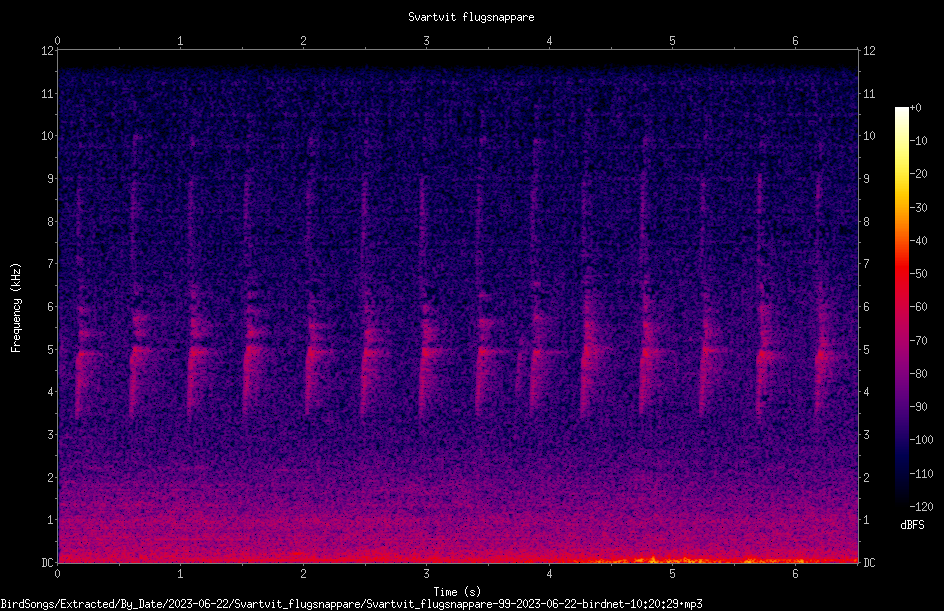The height and width of the screenshot is (611, 944).
Task: Click the yellow -20 region of color scale
Action: coord(901,174)
